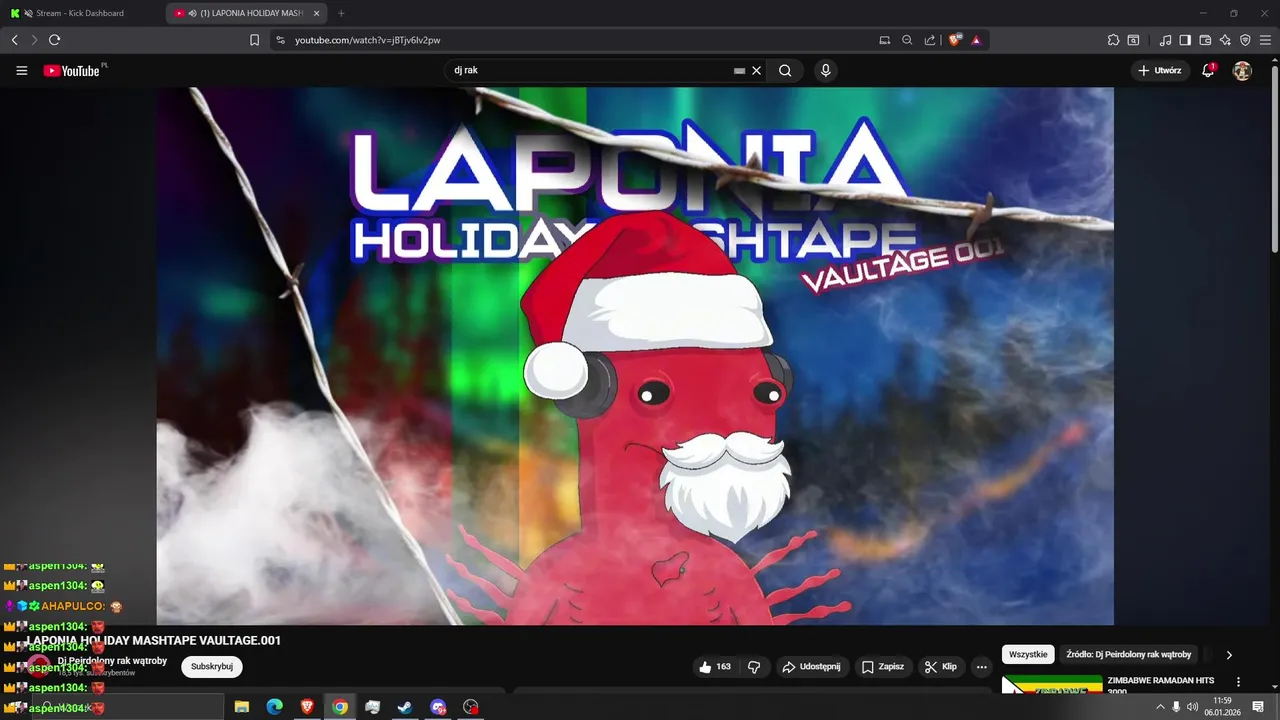1280x720 pixels.
Task: Reload the page with the refresh button
Action: tap(54, 40)
